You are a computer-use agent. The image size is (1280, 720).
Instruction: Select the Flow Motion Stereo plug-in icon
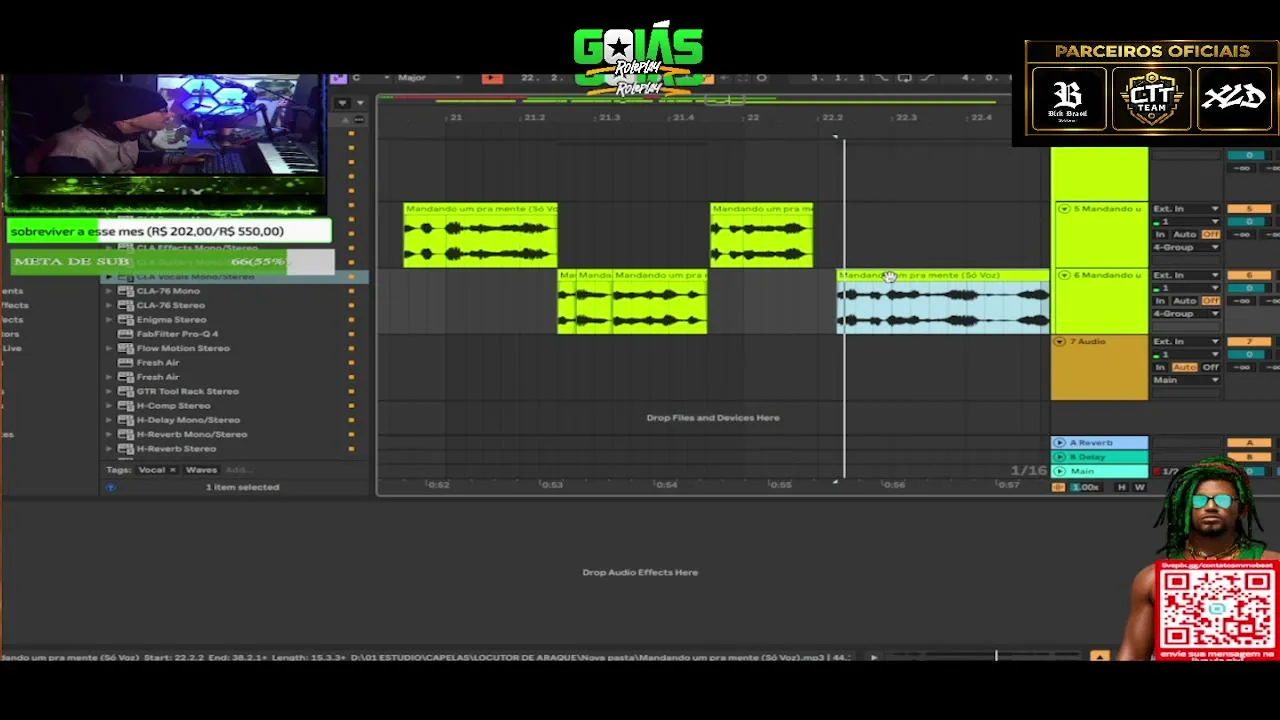pyautogui.click(x=126, y=348)
